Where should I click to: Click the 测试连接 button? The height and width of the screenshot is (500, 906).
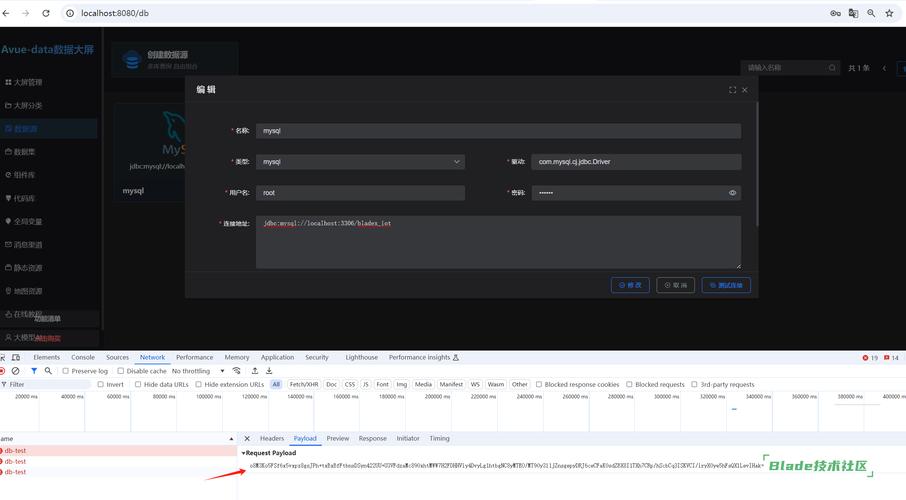click(x=726, y=285)
